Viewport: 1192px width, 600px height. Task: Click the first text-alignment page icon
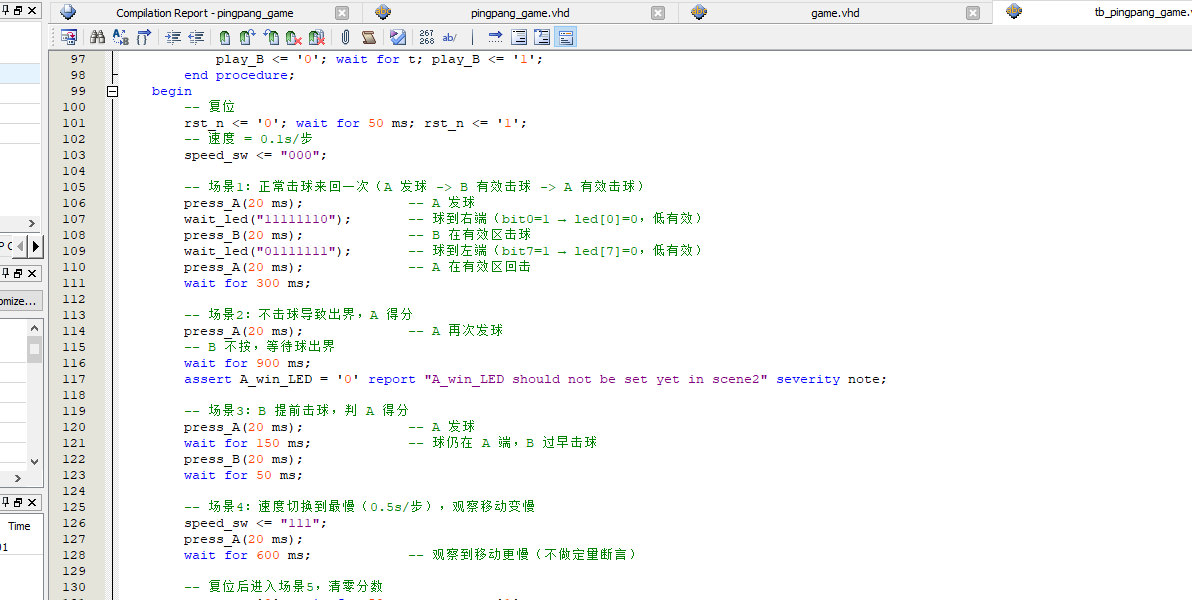[518, 37]
